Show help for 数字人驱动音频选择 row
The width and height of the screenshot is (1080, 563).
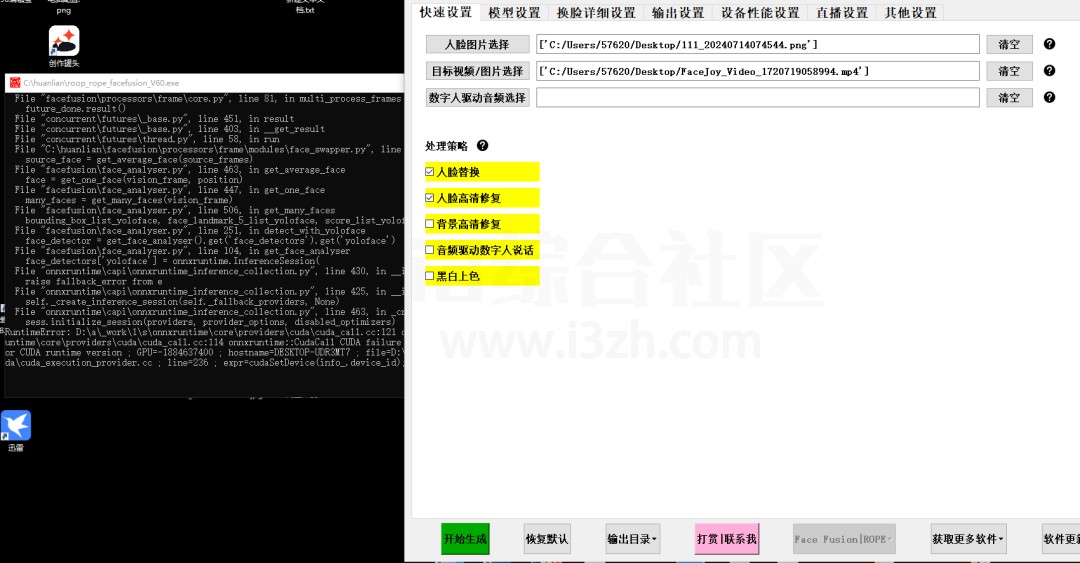pos(1049,97)
